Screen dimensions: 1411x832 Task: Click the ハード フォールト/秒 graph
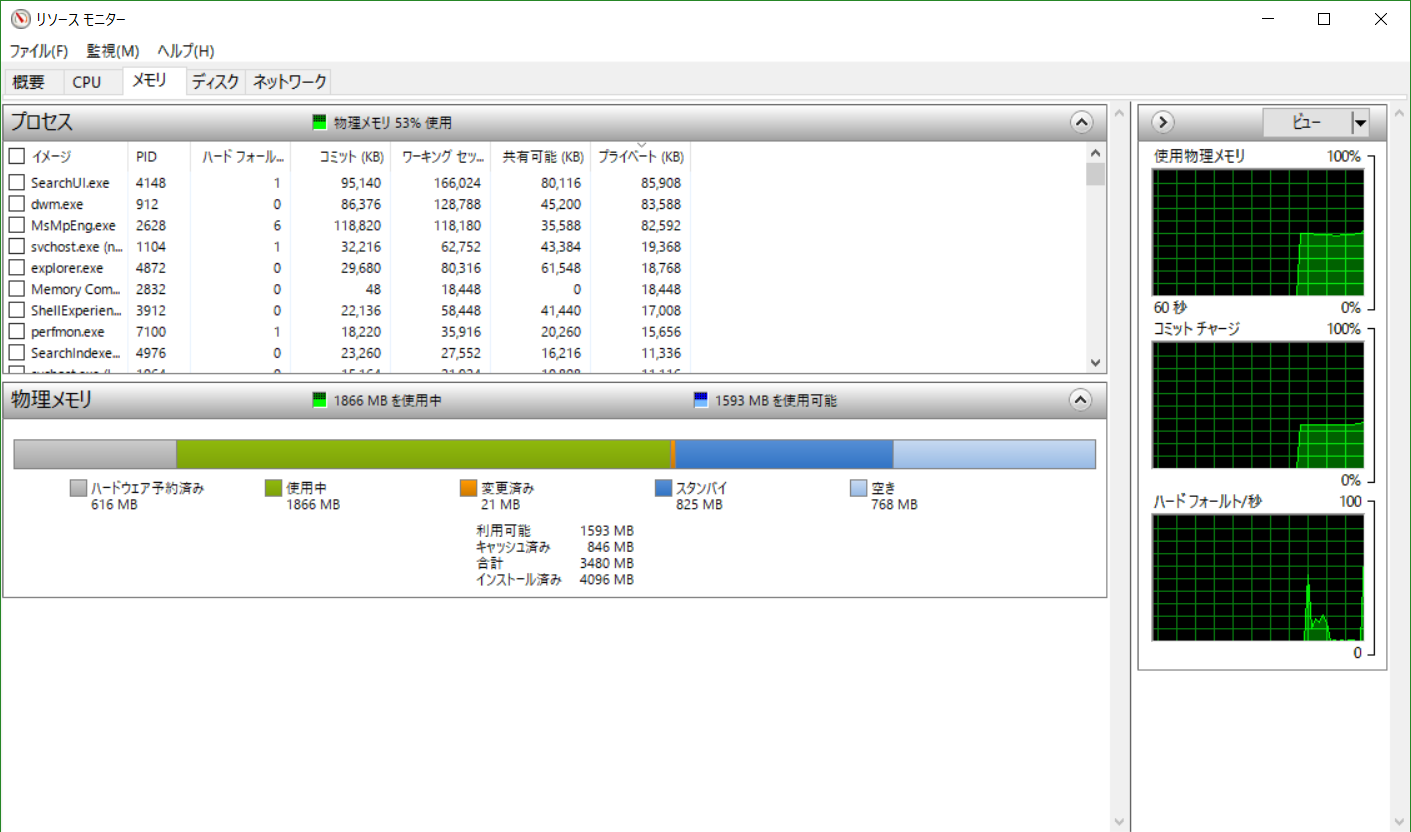1258,578
